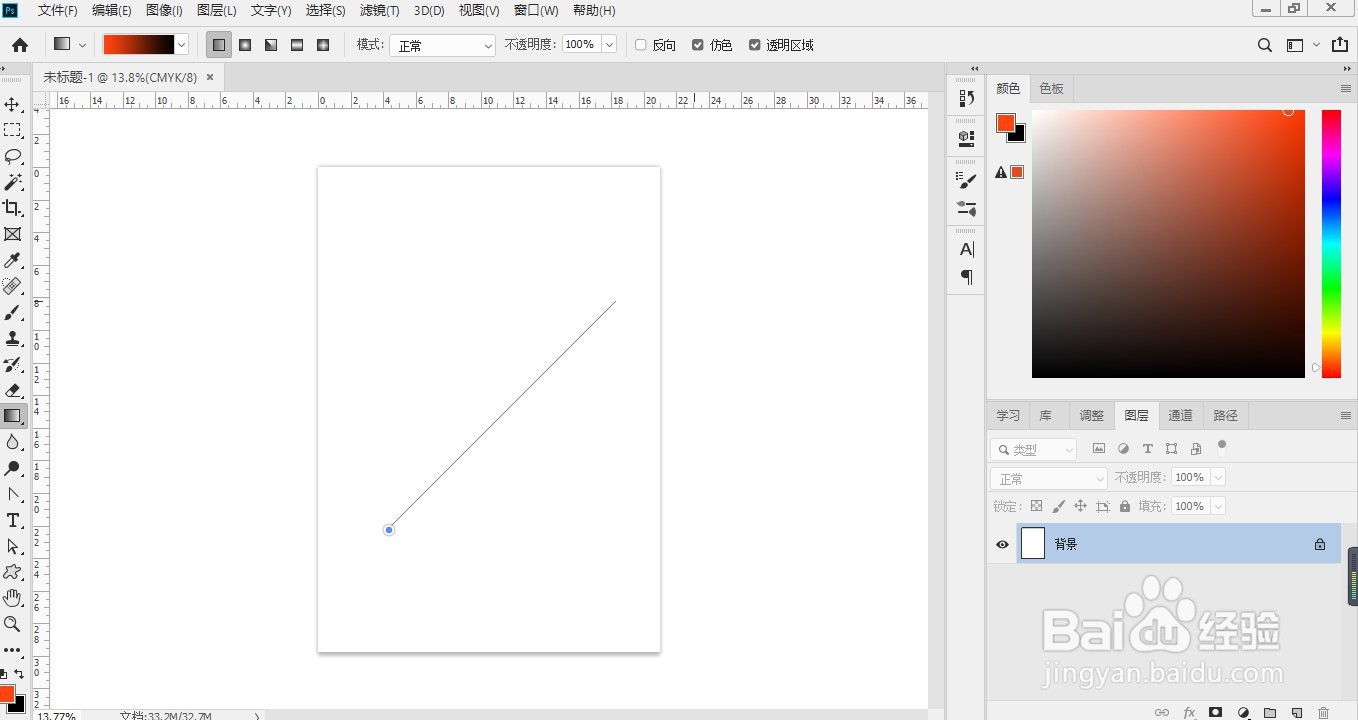Viewport: 1358px width, 720px height.
Task: Click the new layer icon in Layers panel
Action: coord(1296,713)
